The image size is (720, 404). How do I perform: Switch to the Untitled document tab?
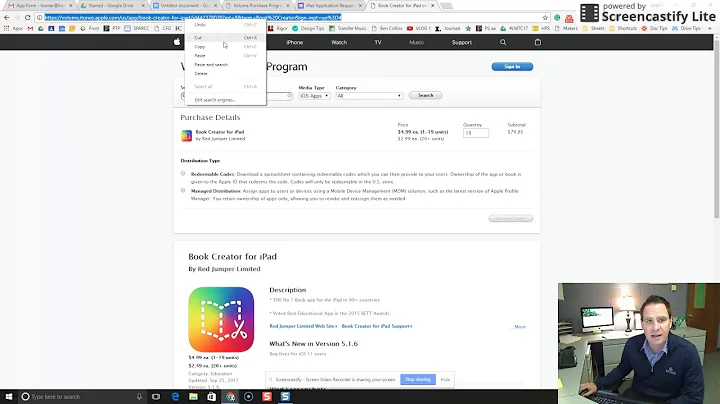(x=186, y=6)
